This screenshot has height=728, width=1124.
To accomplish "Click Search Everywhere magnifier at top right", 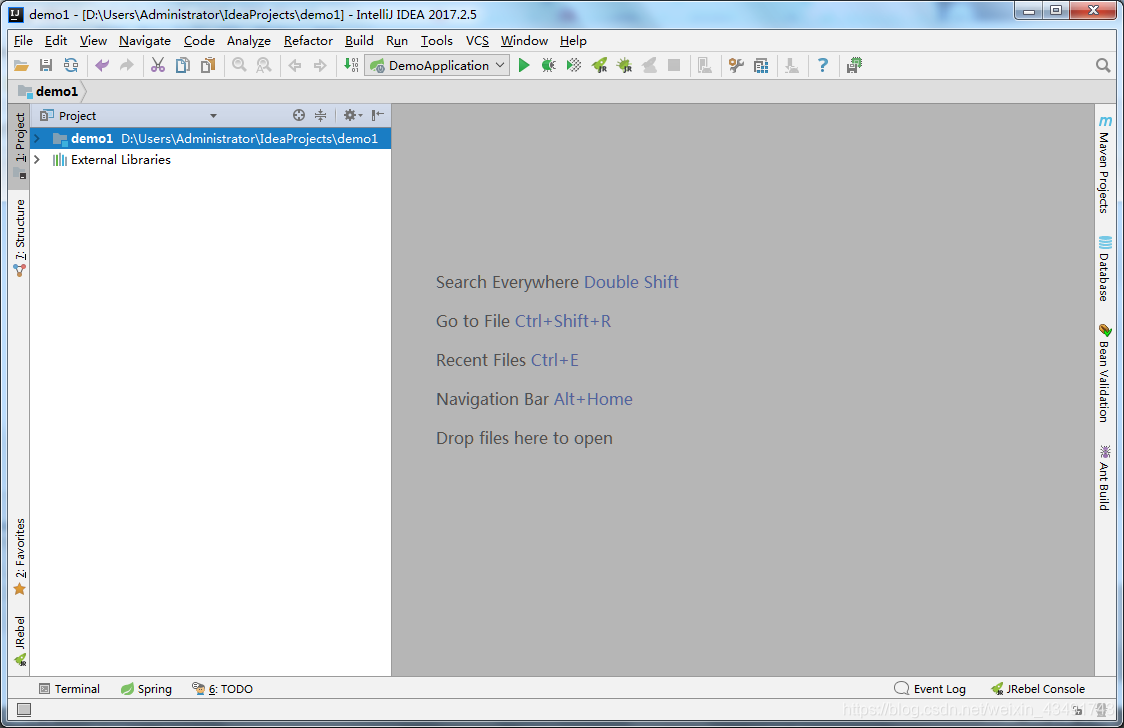I will (1103, 66).
